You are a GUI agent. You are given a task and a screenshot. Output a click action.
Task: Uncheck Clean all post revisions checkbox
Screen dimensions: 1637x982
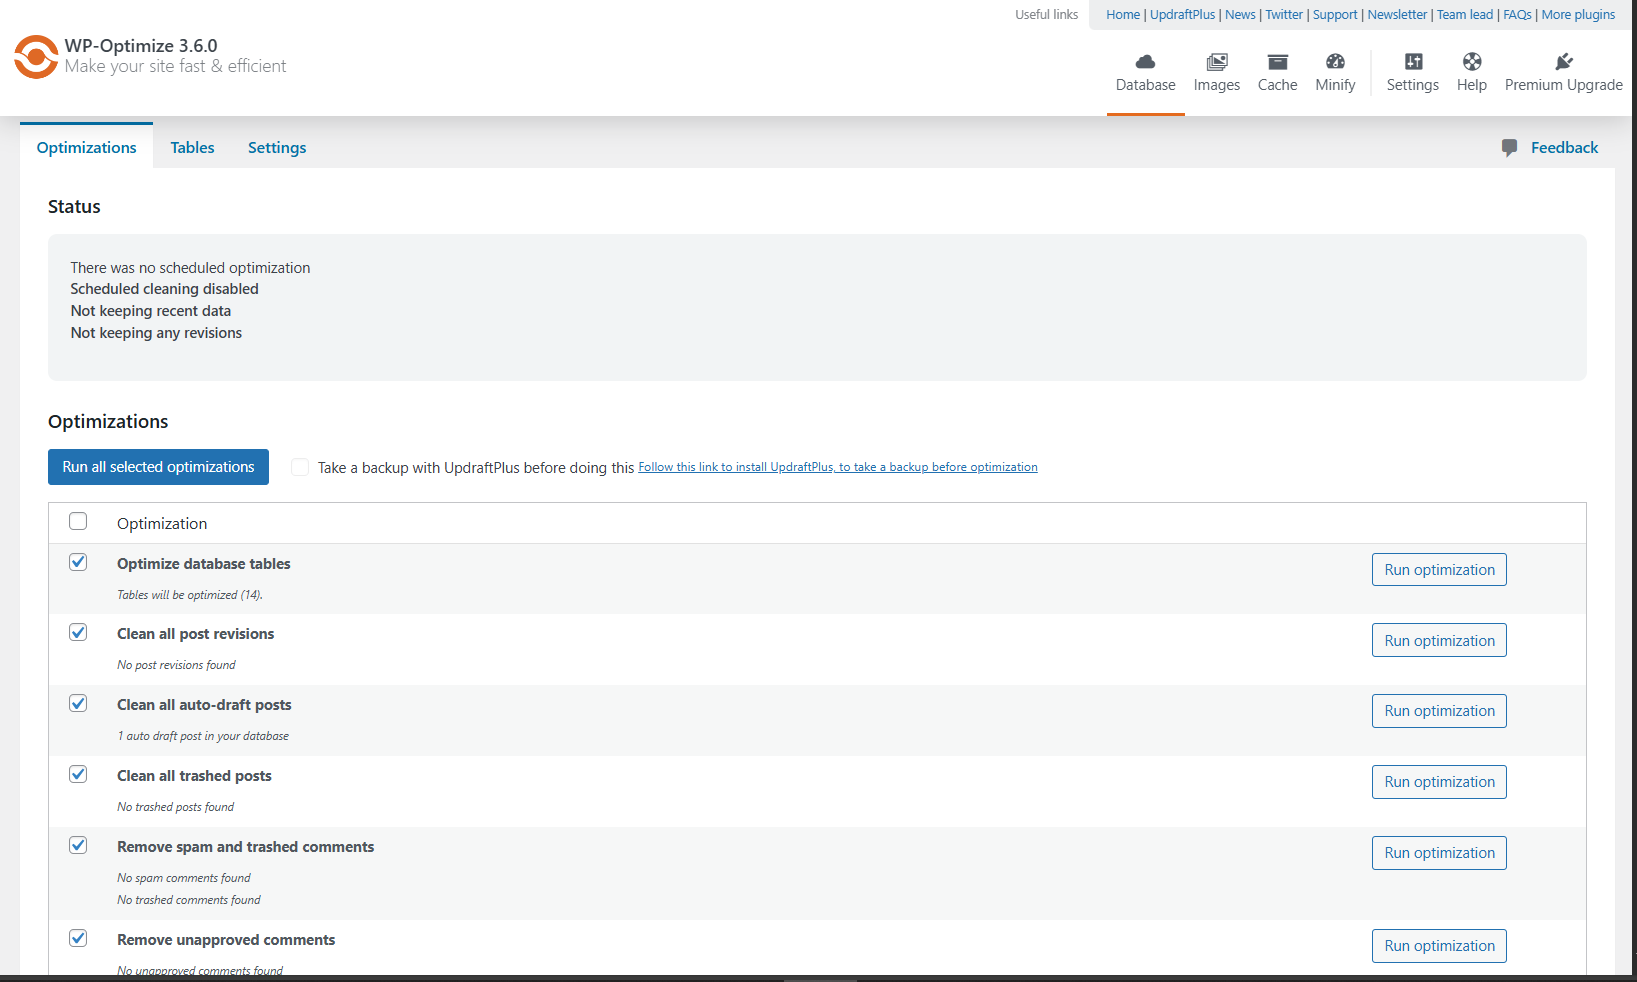[x=78, y=632]
